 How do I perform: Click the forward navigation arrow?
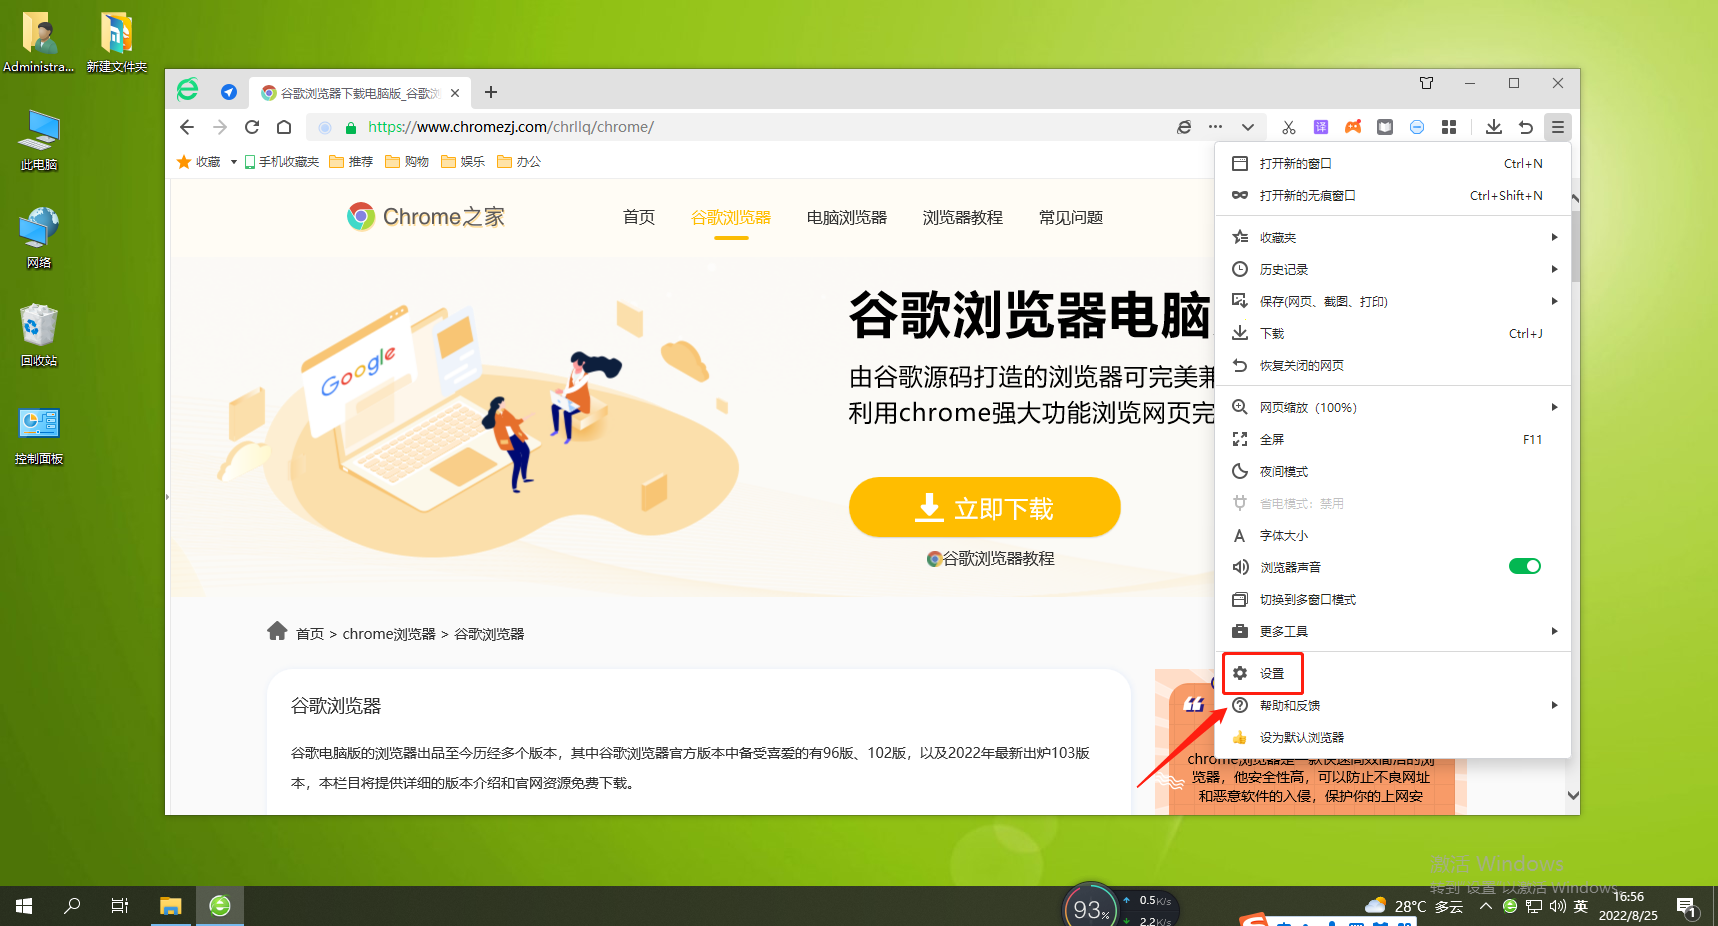(x=220, y=127)
